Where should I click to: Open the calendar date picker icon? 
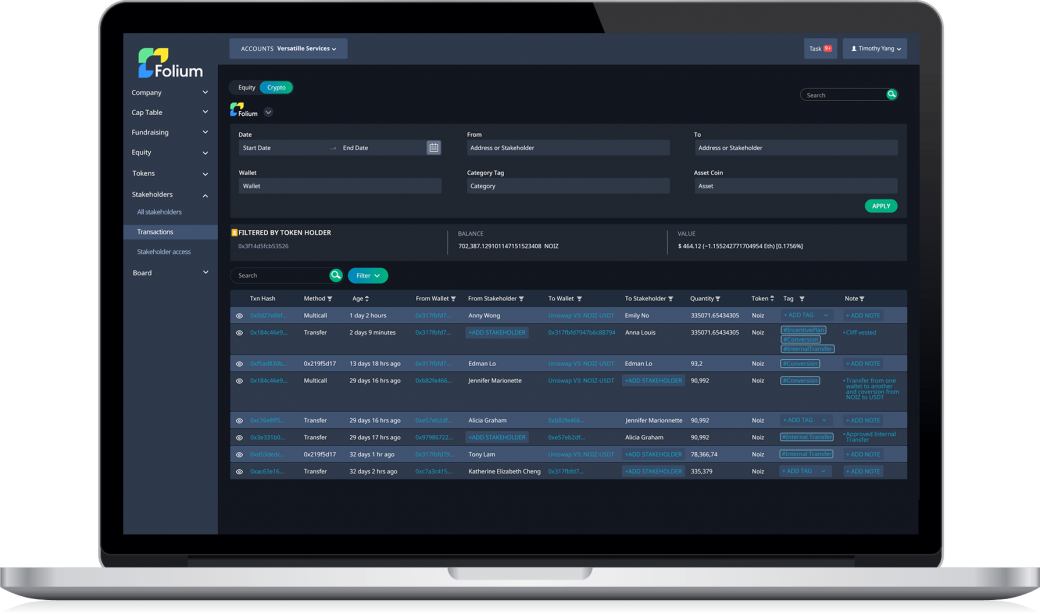pyautogui.click(x=433, y=148)
